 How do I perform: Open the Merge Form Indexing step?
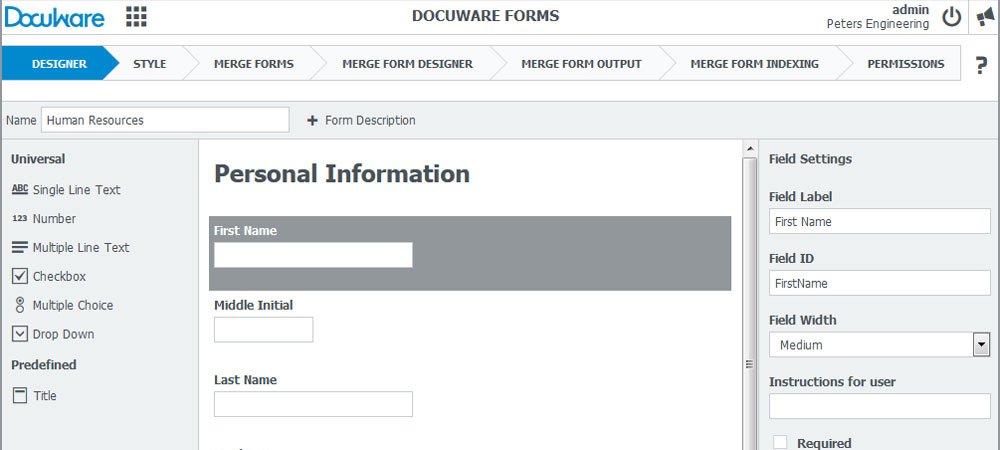click(x=754, y=64)
